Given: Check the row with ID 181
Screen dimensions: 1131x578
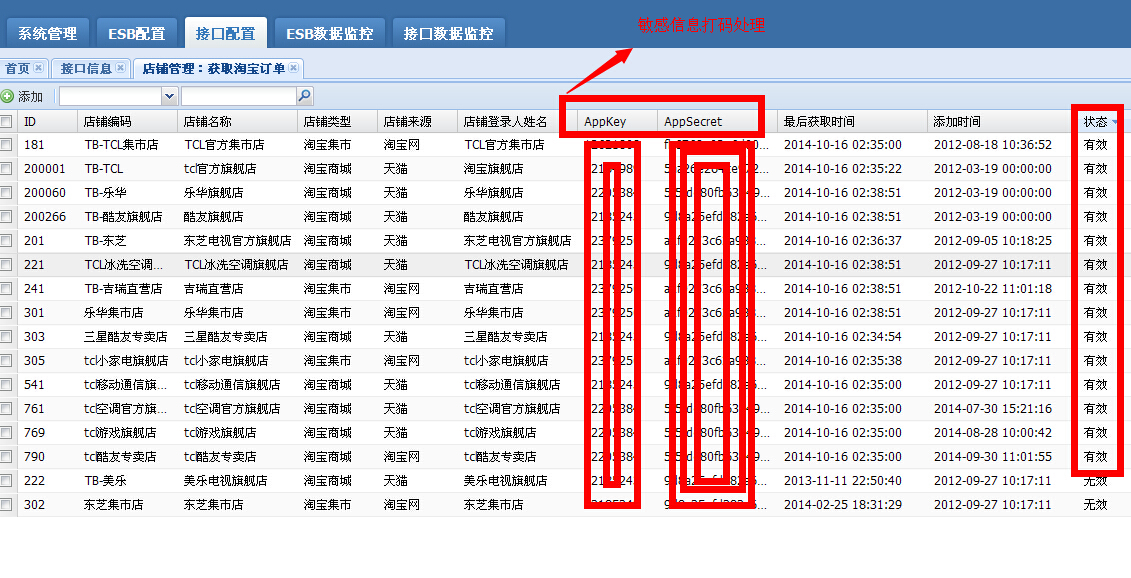Looking at the screenshot, I should (6, 144).
